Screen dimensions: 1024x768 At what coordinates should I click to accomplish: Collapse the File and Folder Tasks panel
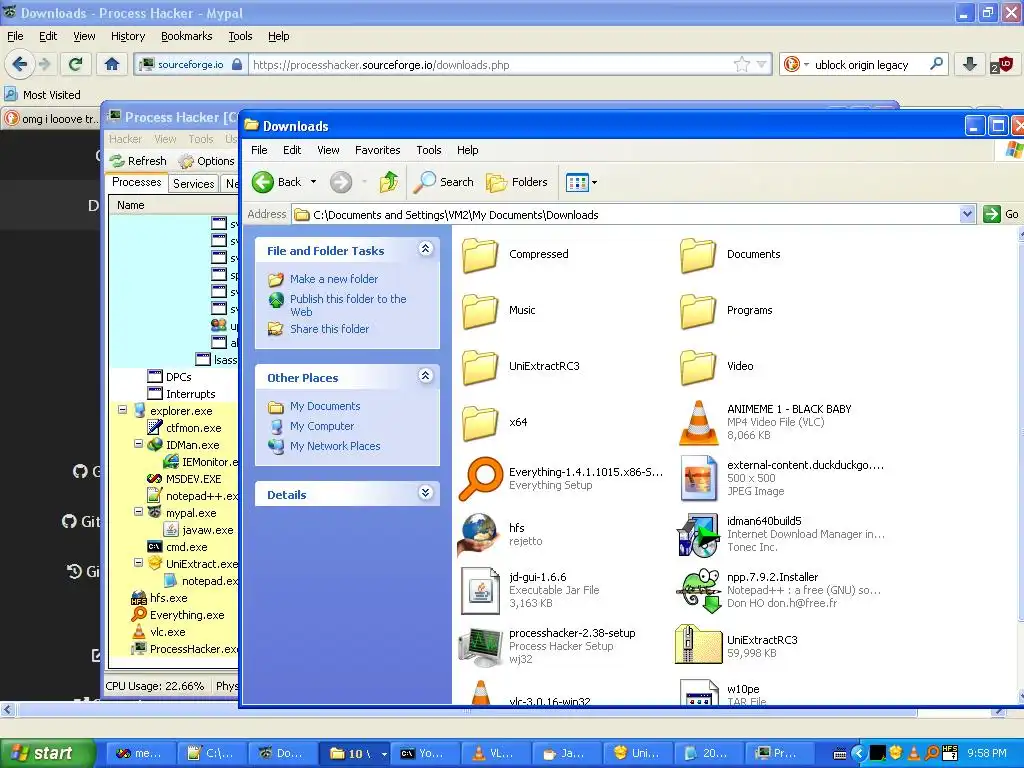pos(425,249)
